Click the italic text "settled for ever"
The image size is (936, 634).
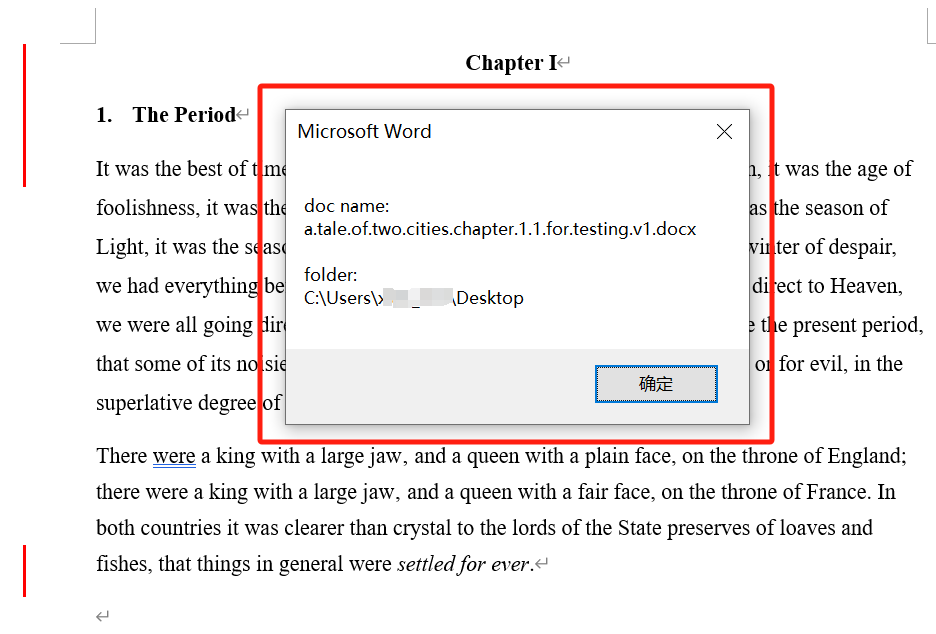(x=463, y=564)
